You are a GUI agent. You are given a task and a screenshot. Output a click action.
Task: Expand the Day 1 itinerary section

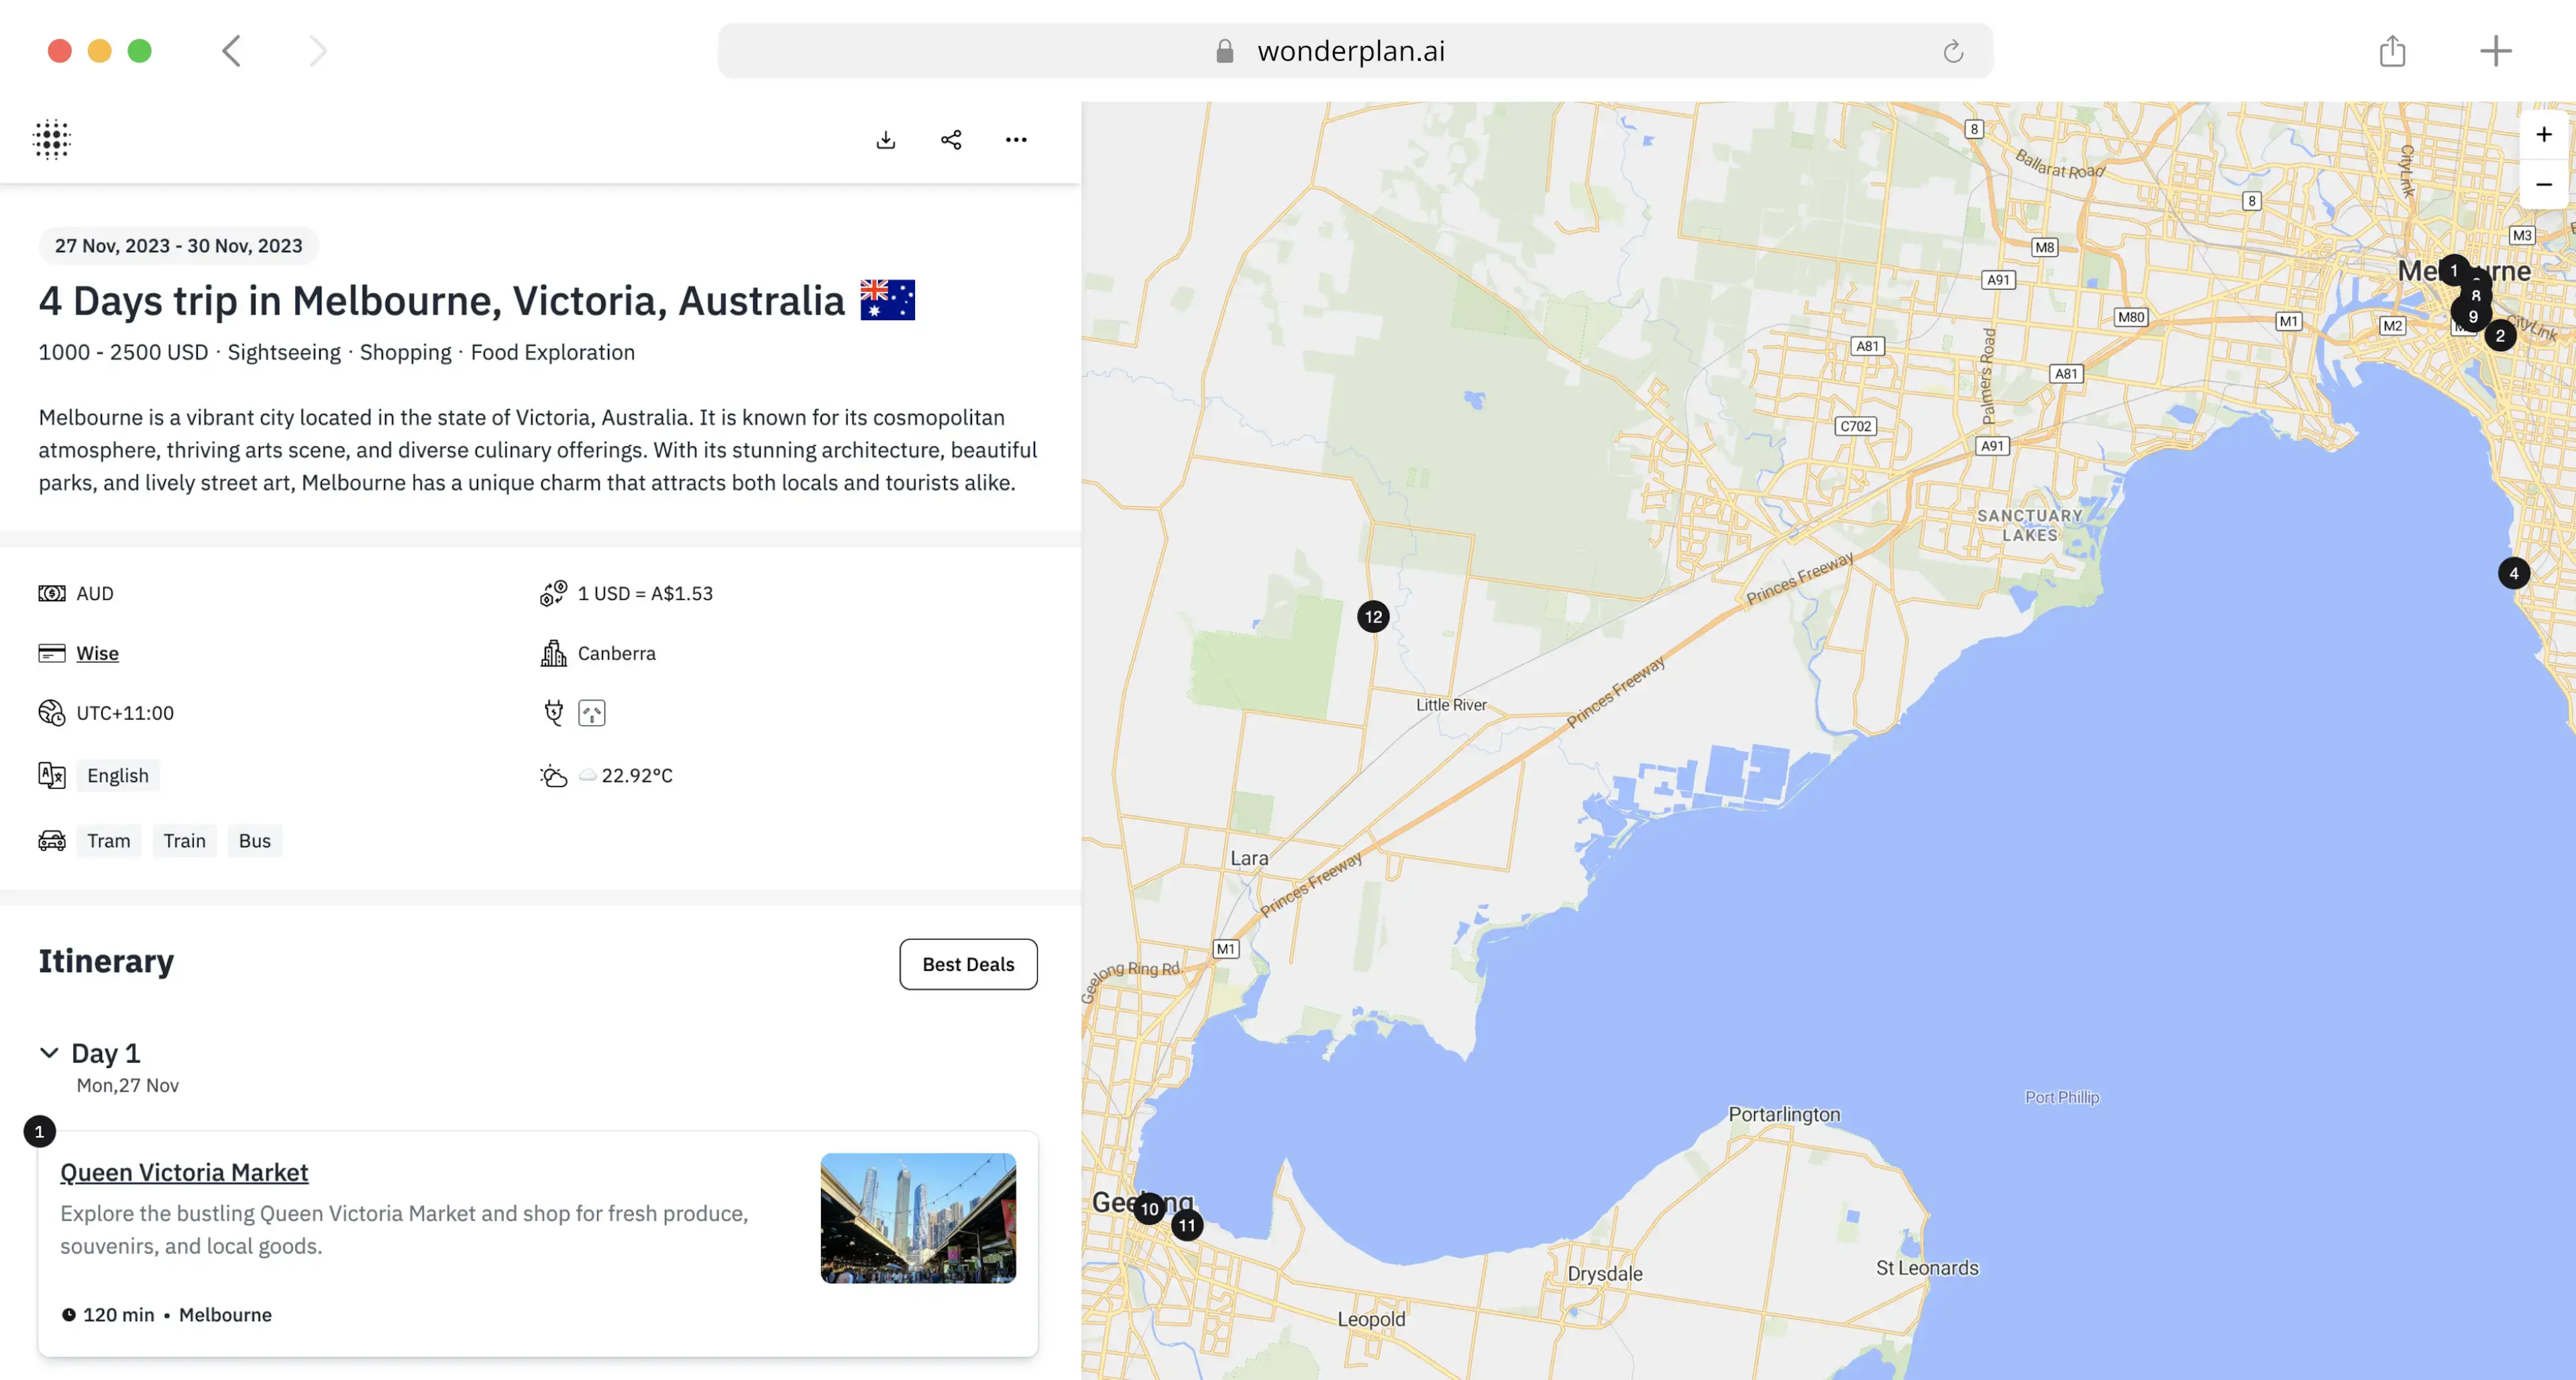[x=48, y=1051]
